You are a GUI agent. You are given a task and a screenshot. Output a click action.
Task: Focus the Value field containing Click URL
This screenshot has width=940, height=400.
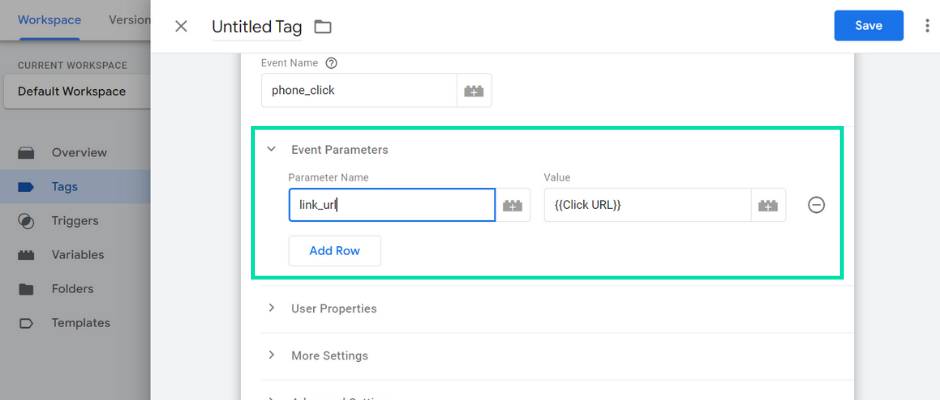coord(647,205)
